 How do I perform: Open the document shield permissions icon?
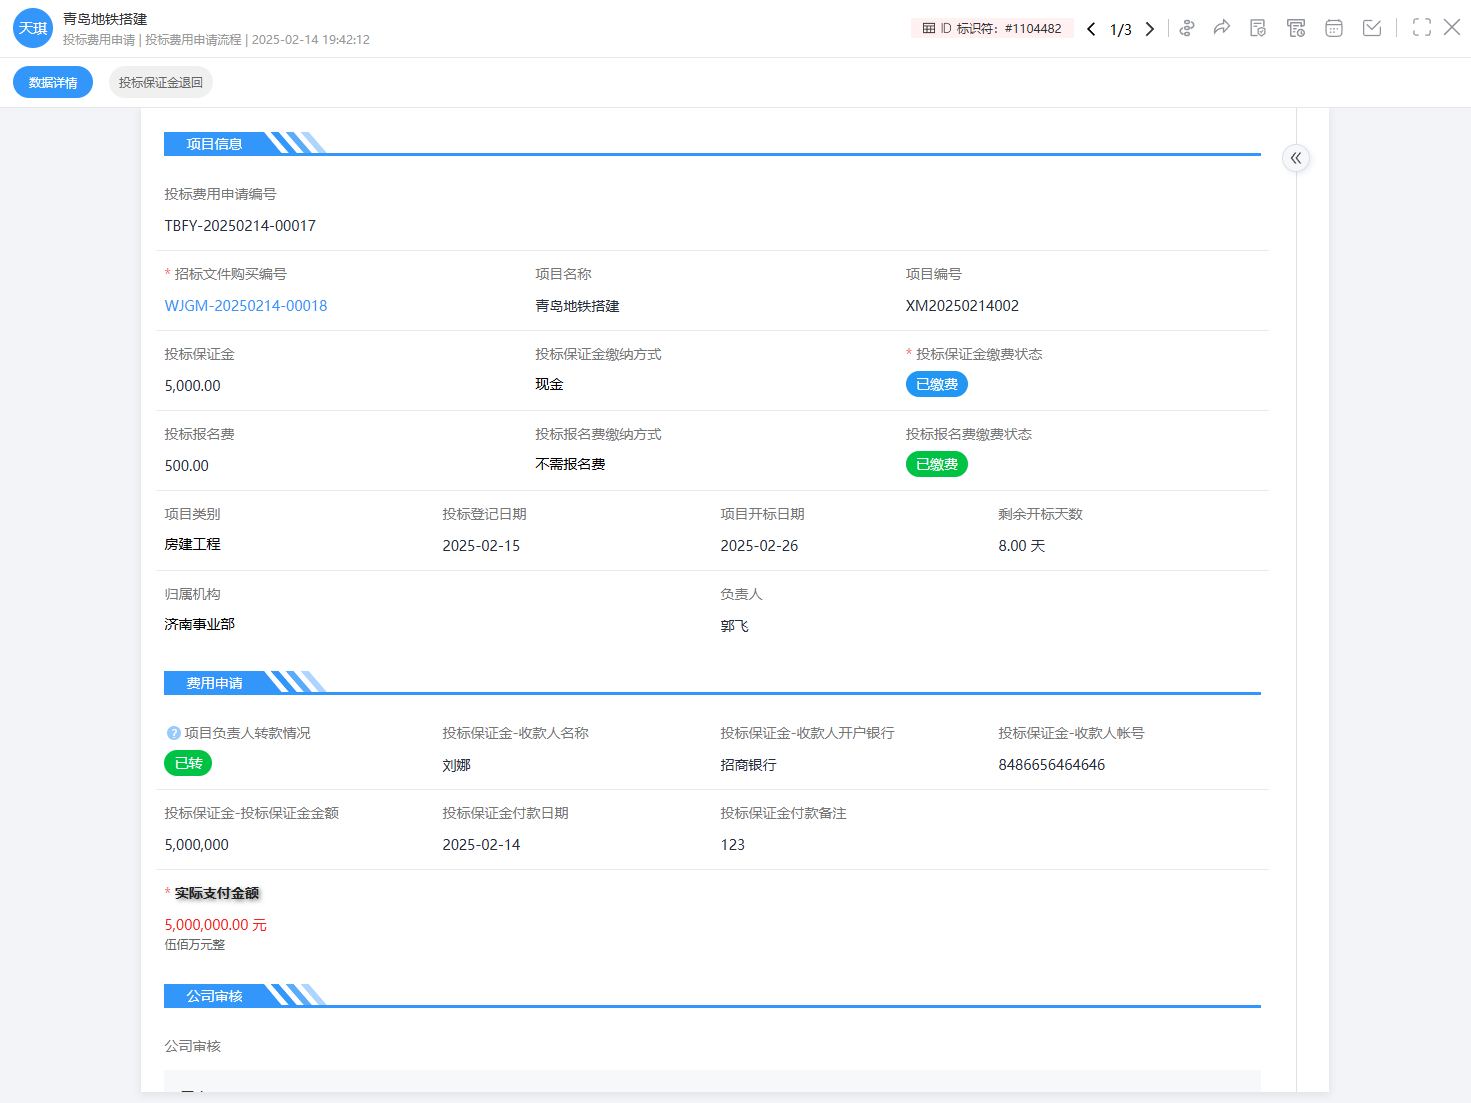pyautogui.click(x=1258, y=28)
